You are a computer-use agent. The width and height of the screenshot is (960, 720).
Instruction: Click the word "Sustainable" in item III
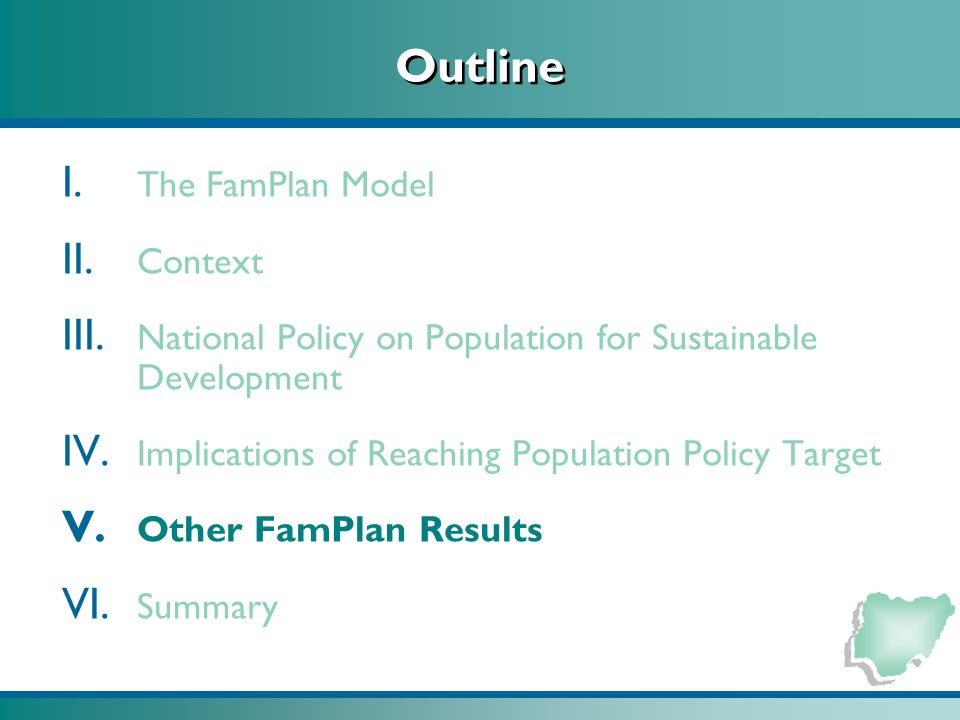(x=734, y=337)
